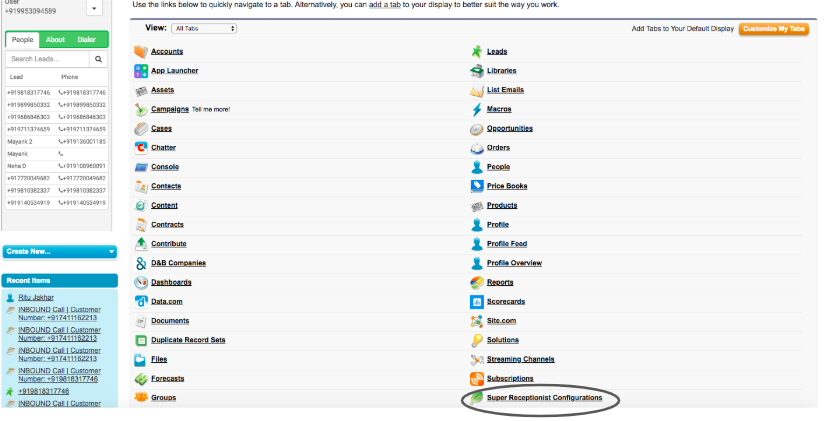Click the Macros lightning bolt icon

click(477, 109)
